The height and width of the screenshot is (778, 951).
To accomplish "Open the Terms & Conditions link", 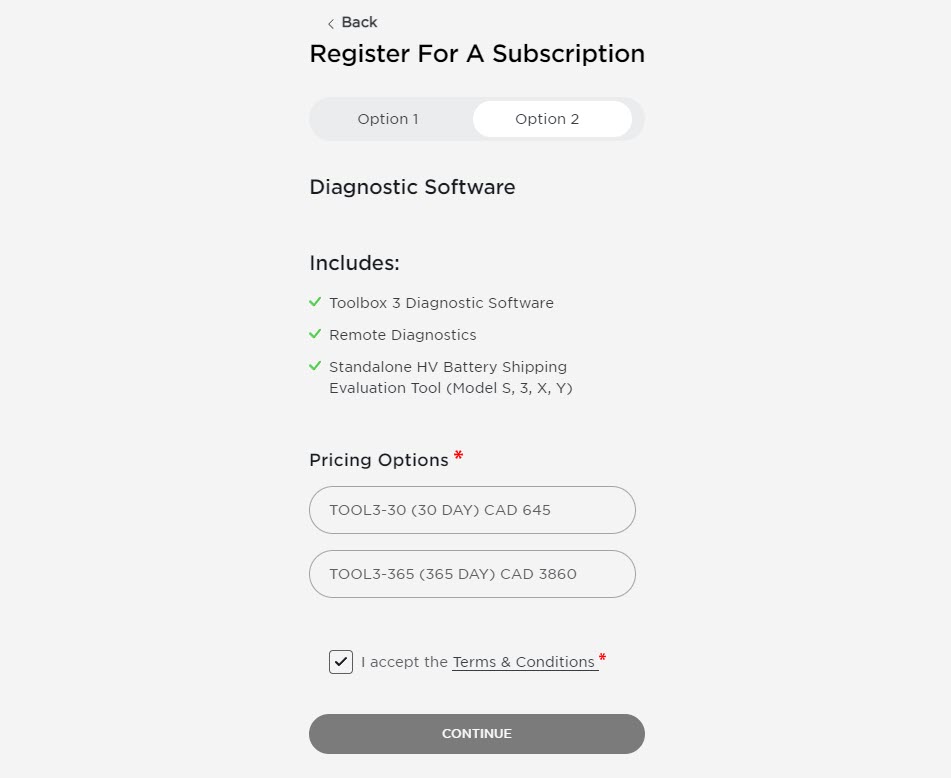I will click(x=523, y=662).
